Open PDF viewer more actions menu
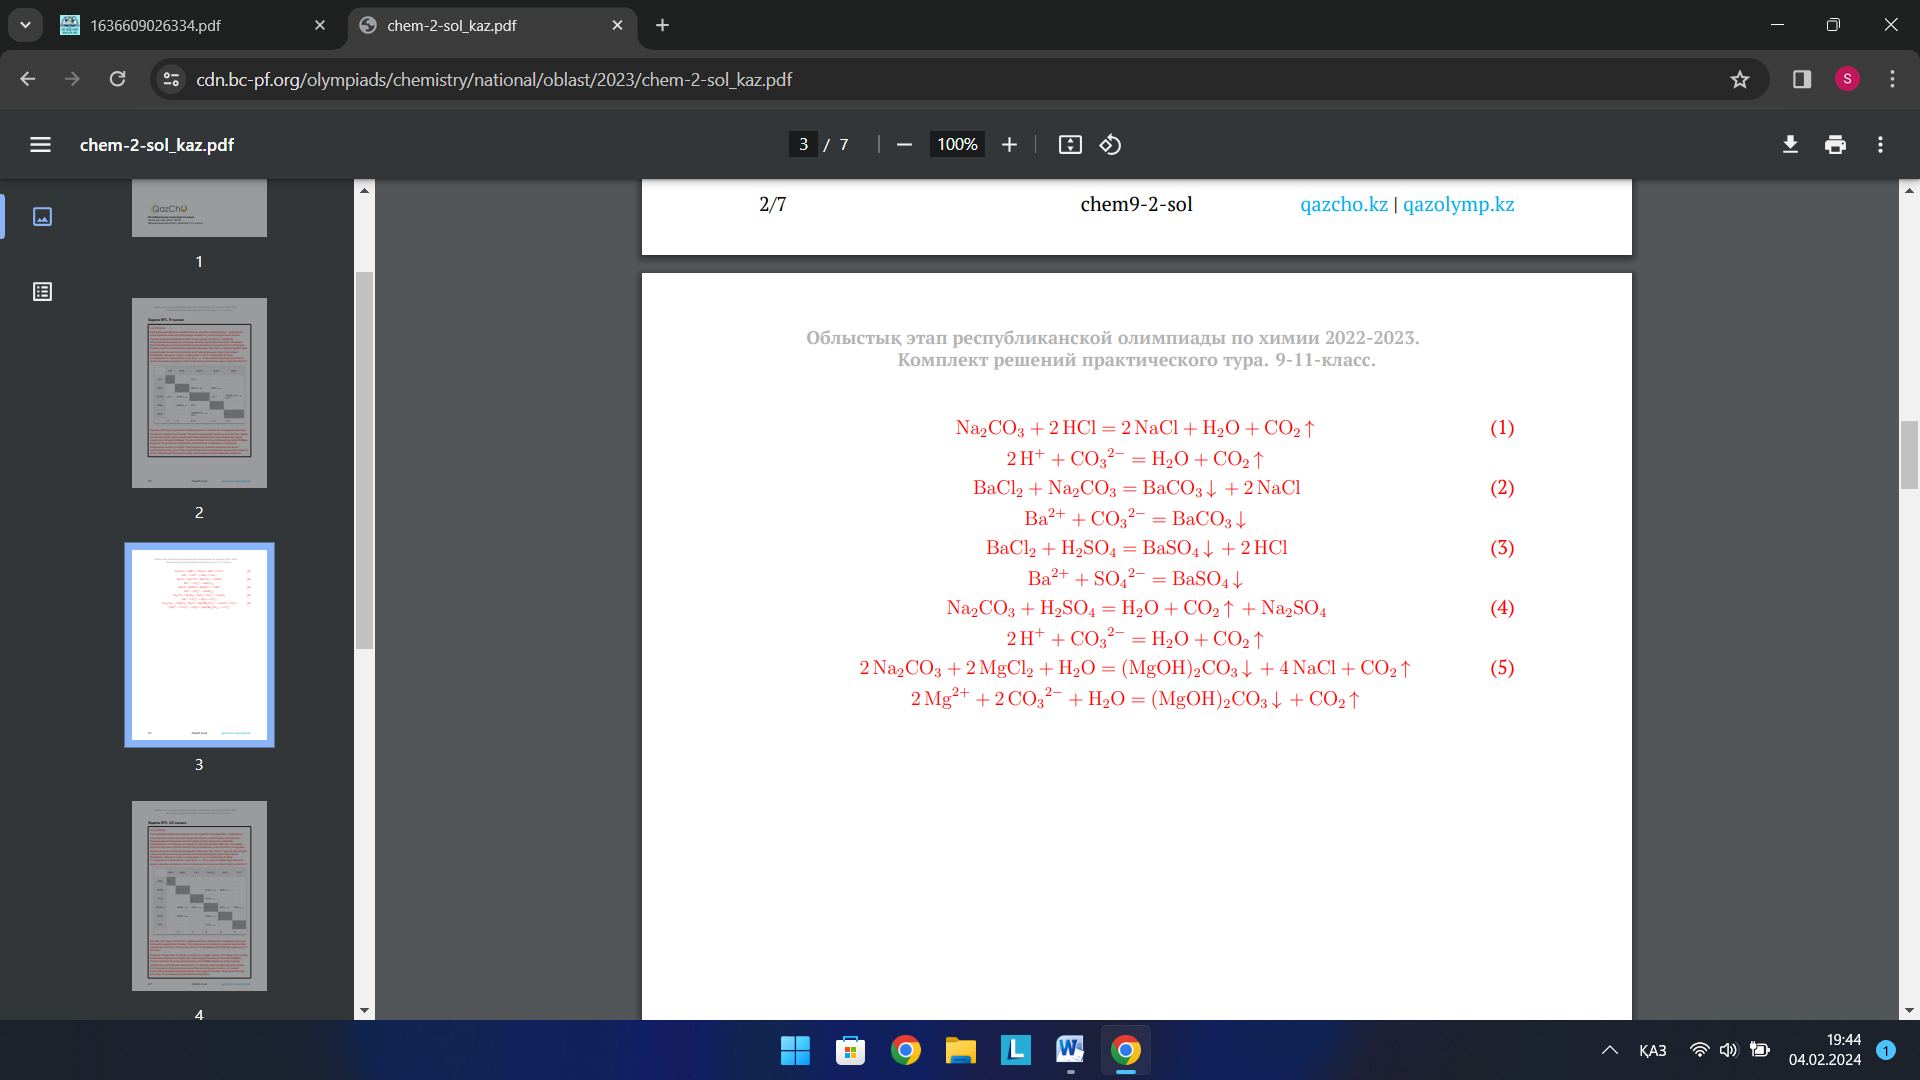The height and width of the screenshot is (1080, 1920). coord(1880,145)
